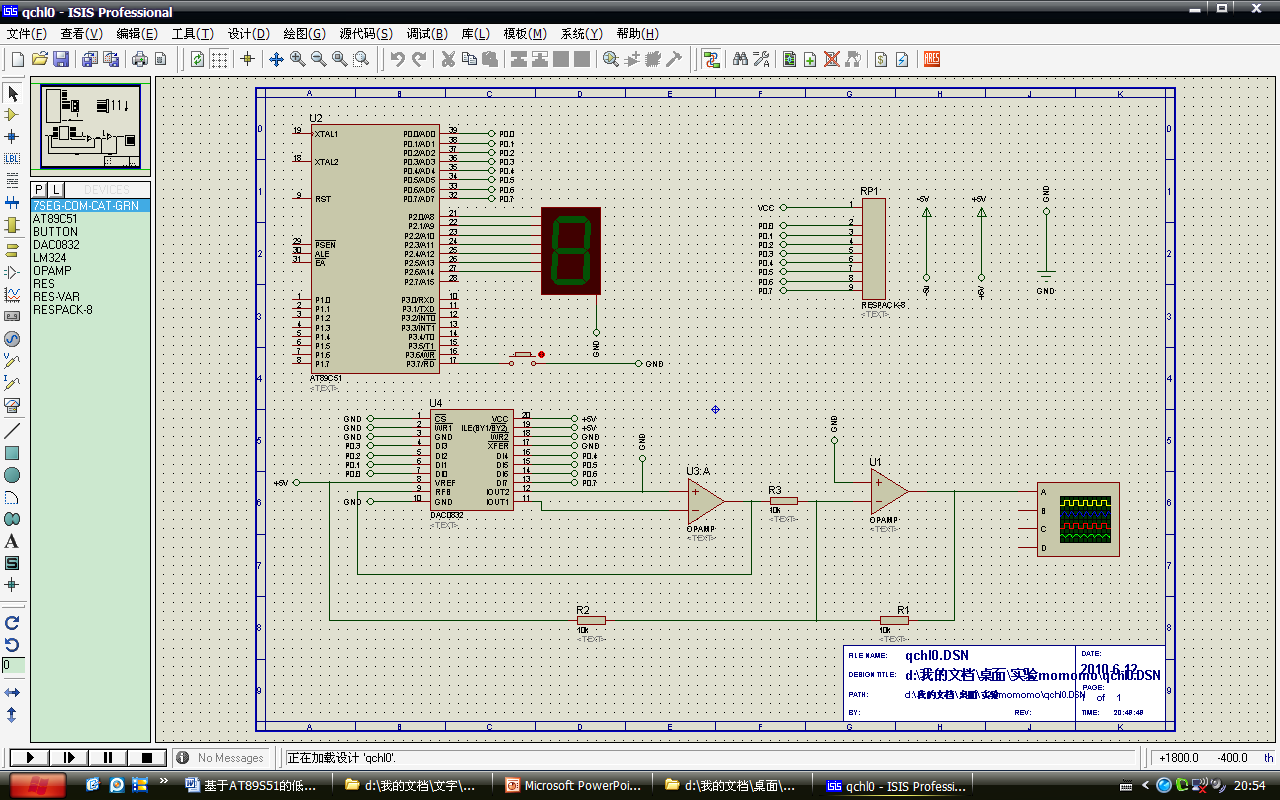Open property assignment tool
This screenshot has height=800, width=1280.
(x=761, y=59)
